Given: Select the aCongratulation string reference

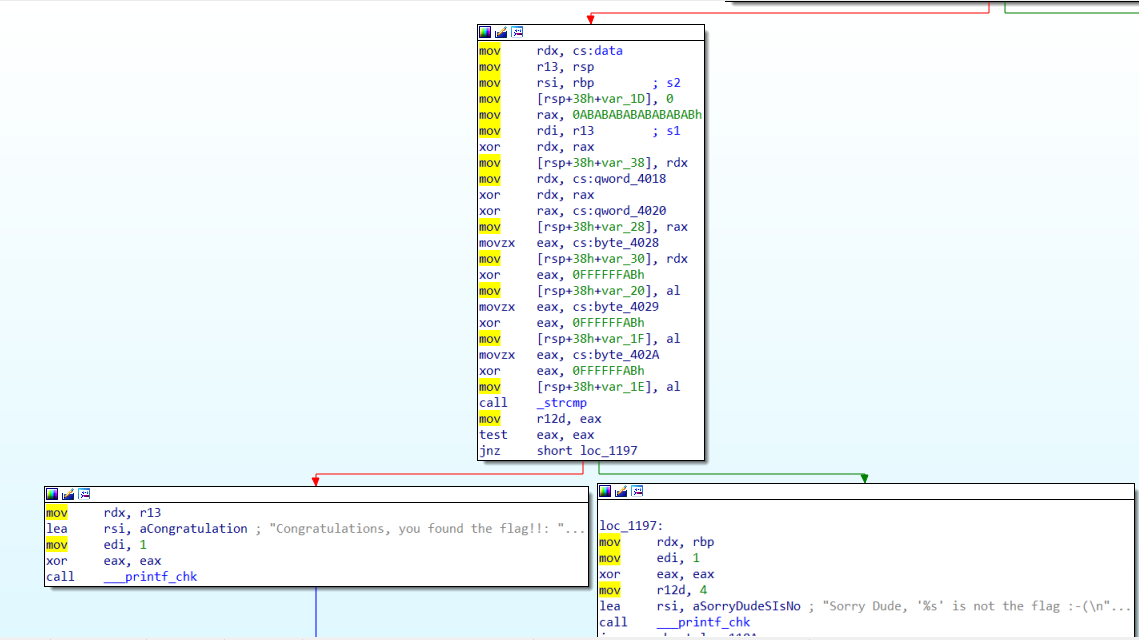Looking at the screenshot, I should 193,529.
